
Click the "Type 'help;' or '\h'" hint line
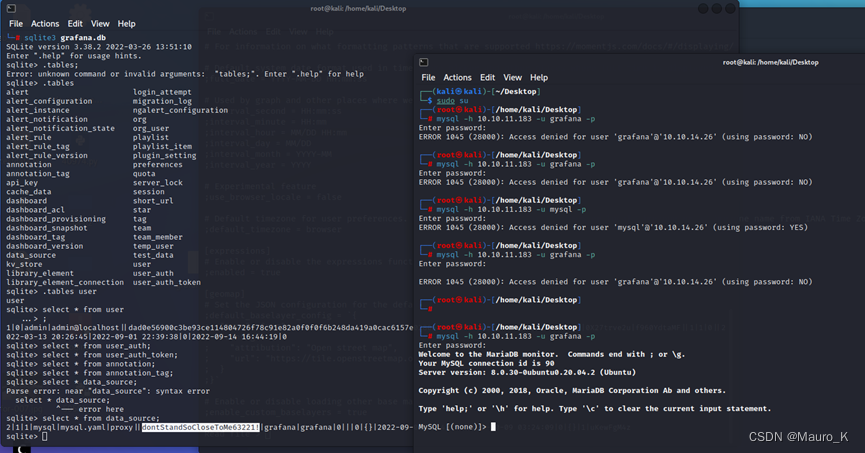[x=595, y=409]
